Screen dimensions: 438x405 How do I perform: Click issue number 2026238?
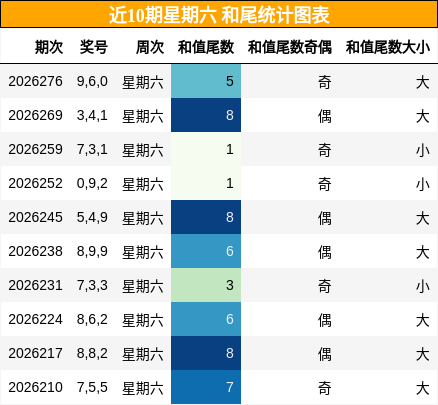point(35,251)
